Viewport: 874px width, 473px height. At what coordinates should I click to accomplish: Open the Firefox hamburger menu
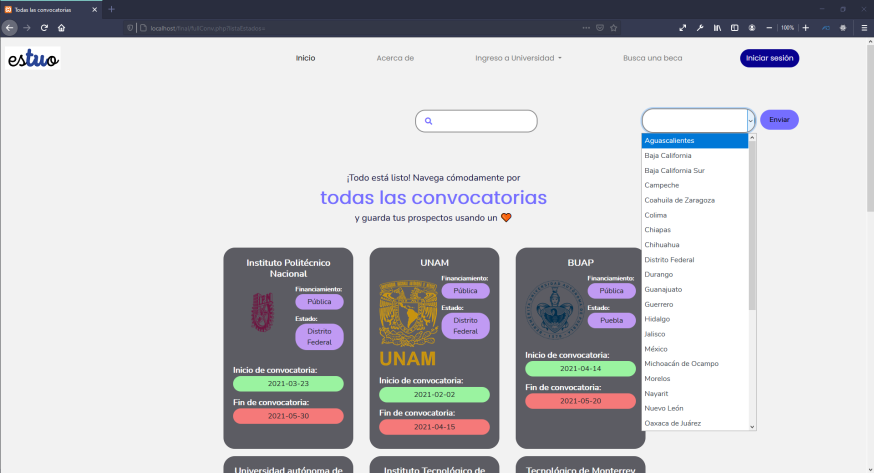[x=864, y=28]
